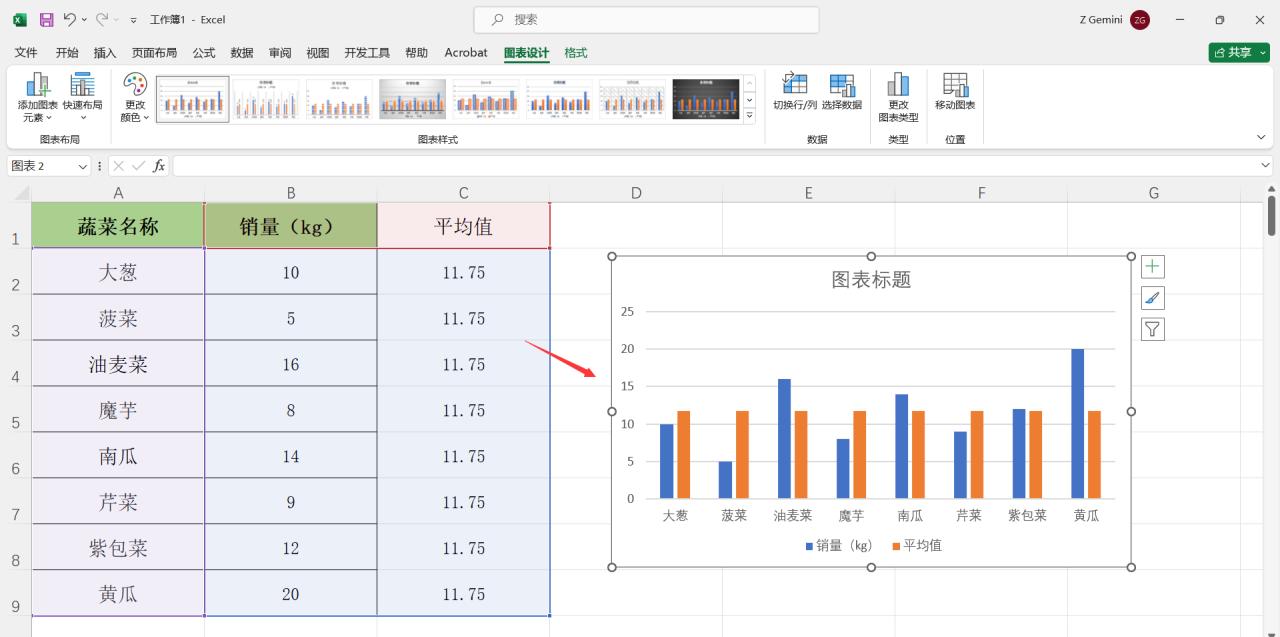Switch to the 视图 tab
Image resolution: width=1280 pixels, height=637 pixels.
coord(318,53)
